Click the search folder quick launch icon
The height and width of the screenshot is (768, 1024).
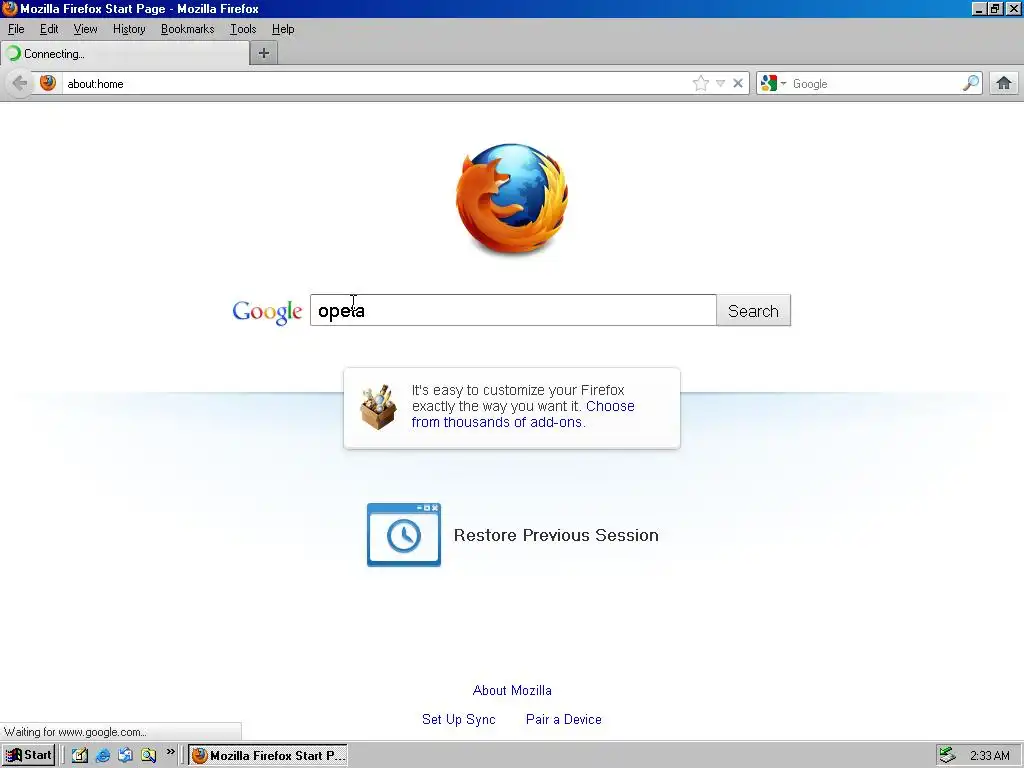(x=148, y=755)
